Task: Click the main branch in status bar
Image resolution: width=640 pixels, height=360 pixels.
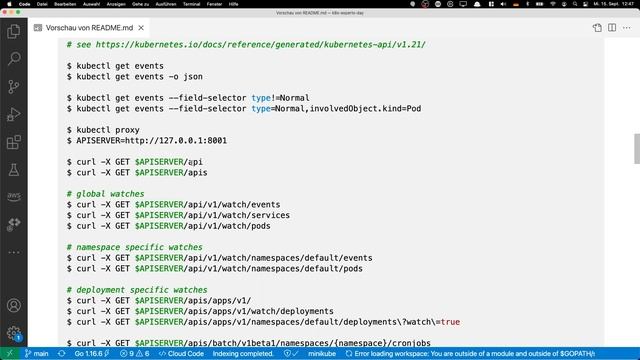Action: point(36,354)
